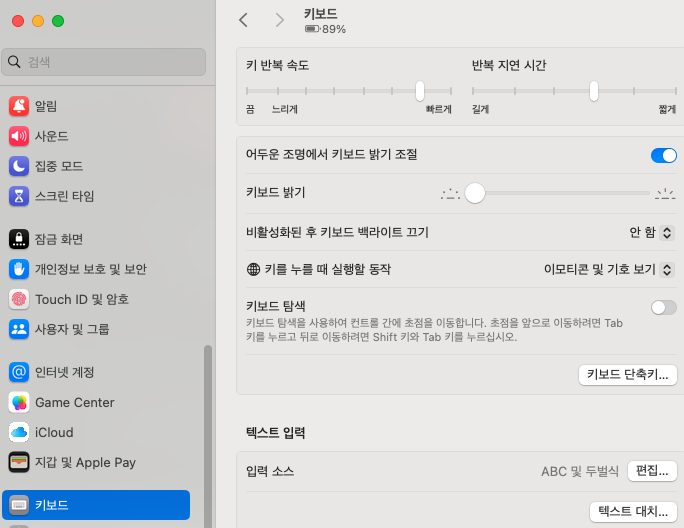The height and width of the screenshot is (528, 684).
Task: Select the 집중 모드 moon icon
Action: (x=19, y=166)
